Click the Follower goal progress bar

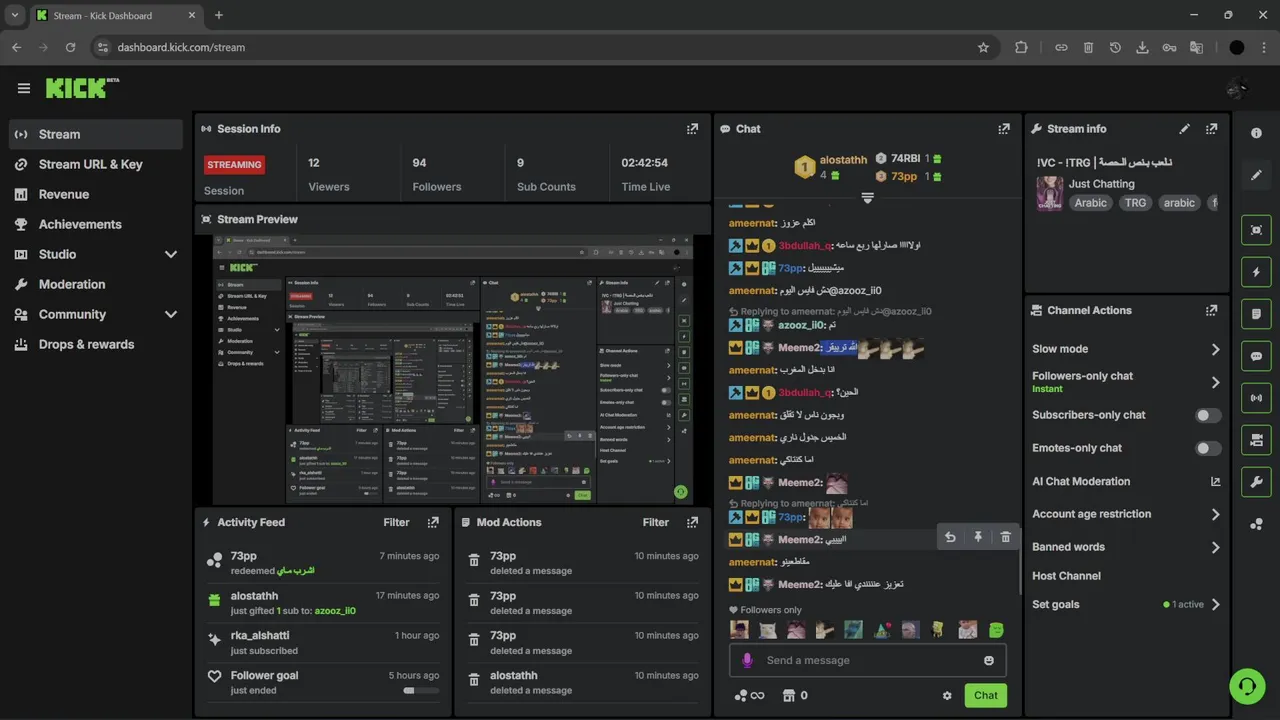pos(421,690)
